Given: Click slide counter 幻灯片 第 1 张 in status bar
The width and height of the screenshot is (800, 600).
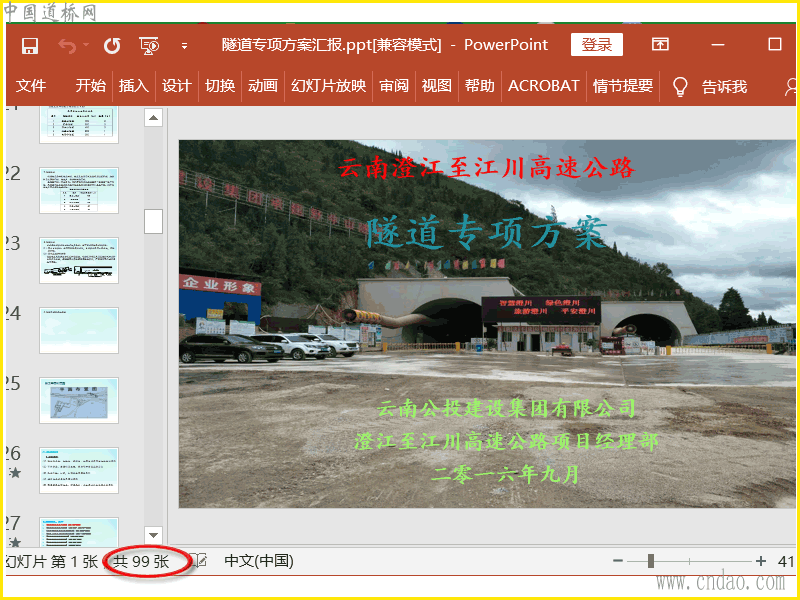Looking at the screenshot, I should pyautogui.click(x=51, y=562).
